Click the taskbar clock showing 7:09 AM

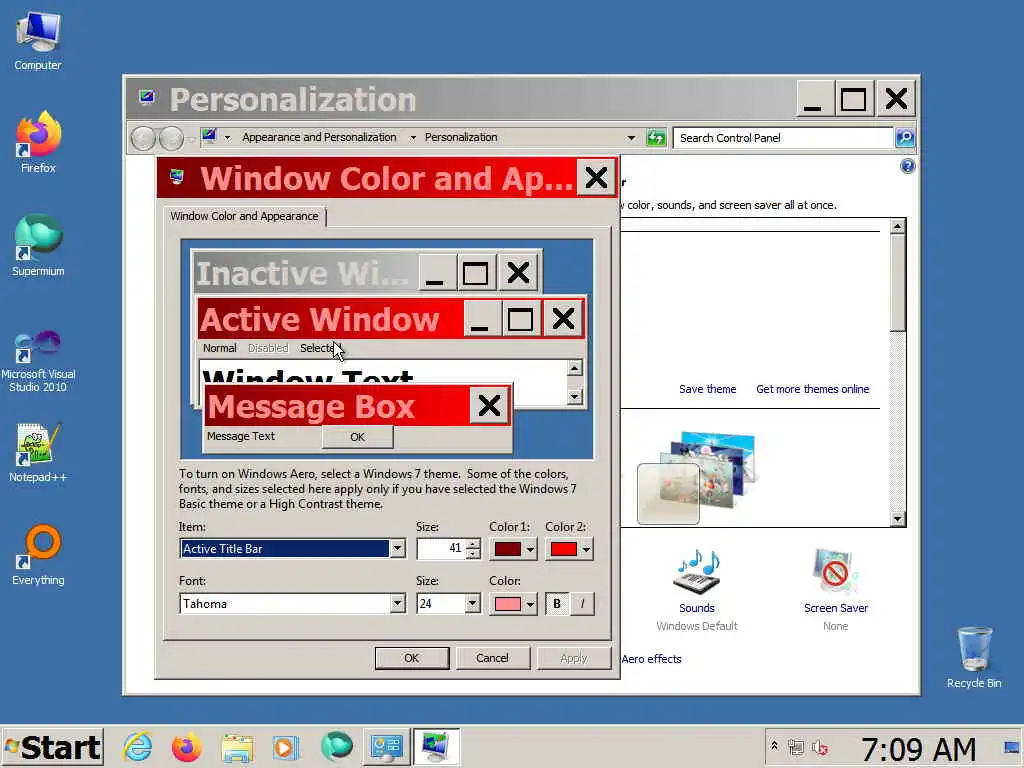pos(918,748)
